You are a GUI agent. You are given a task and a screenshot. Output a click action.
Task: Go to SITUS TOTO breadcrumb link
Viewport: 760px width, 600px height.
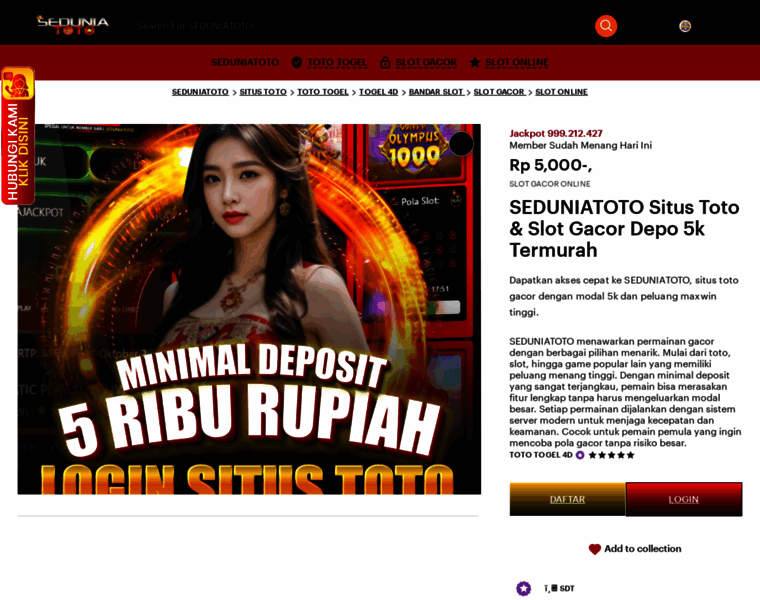click(x=263, y=92)
